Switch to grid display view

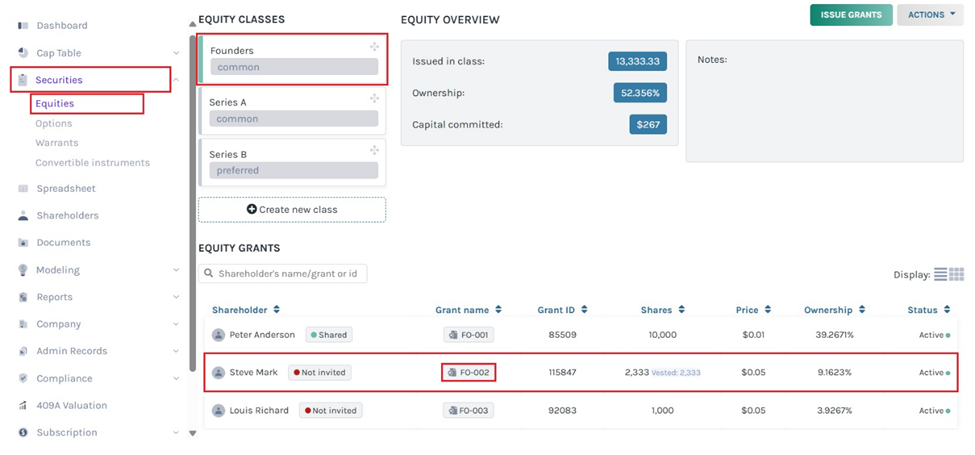[956, 274]
